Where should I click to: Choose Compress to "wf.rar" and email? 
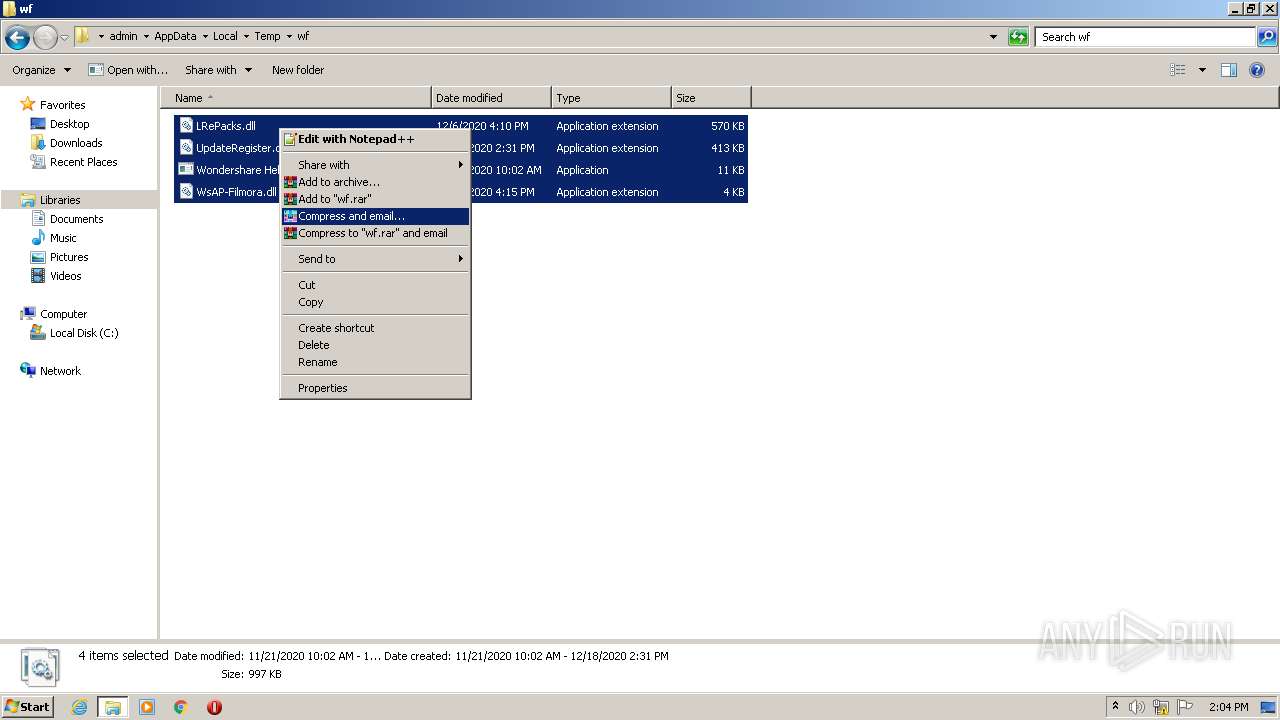375,233
